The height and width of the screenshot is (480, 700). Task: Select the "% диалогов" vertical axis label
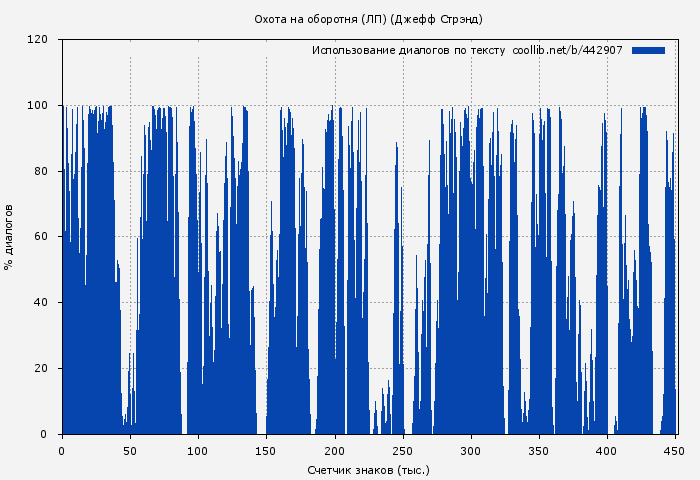pyautogui.click(x=9, y=237)
